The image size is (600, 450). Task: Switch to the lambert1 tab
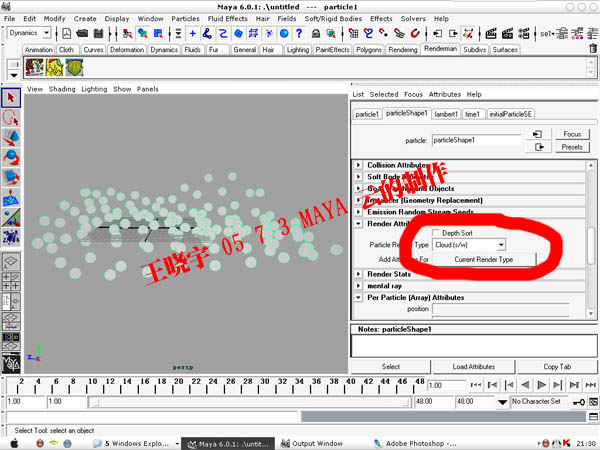pos(446,114)
